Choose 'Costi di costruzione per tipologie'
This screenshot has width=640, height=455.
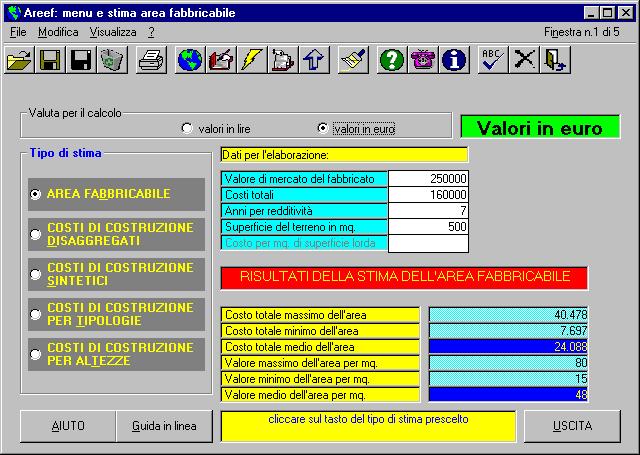(x=36, y=314)
